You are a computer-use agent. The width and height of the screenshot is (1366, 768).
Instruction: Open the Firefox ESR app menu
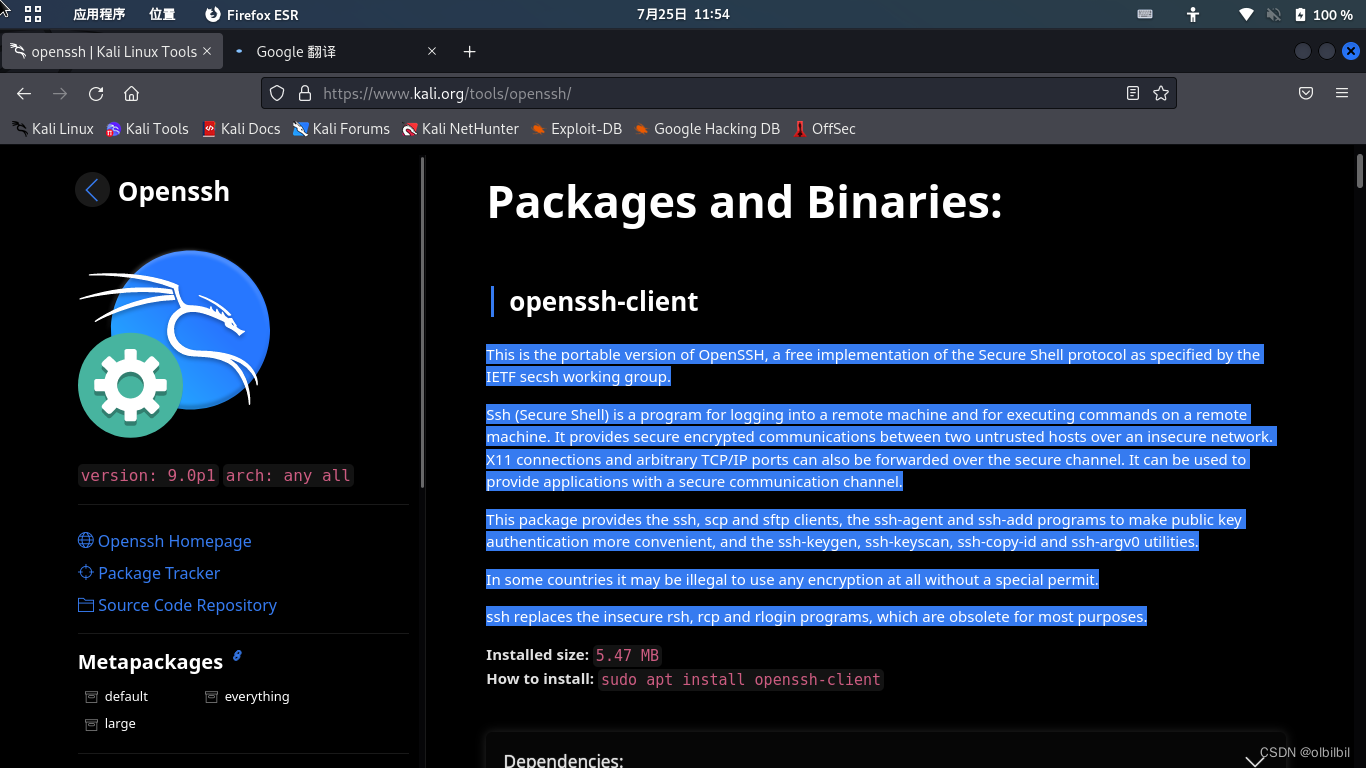pos(252,14)
